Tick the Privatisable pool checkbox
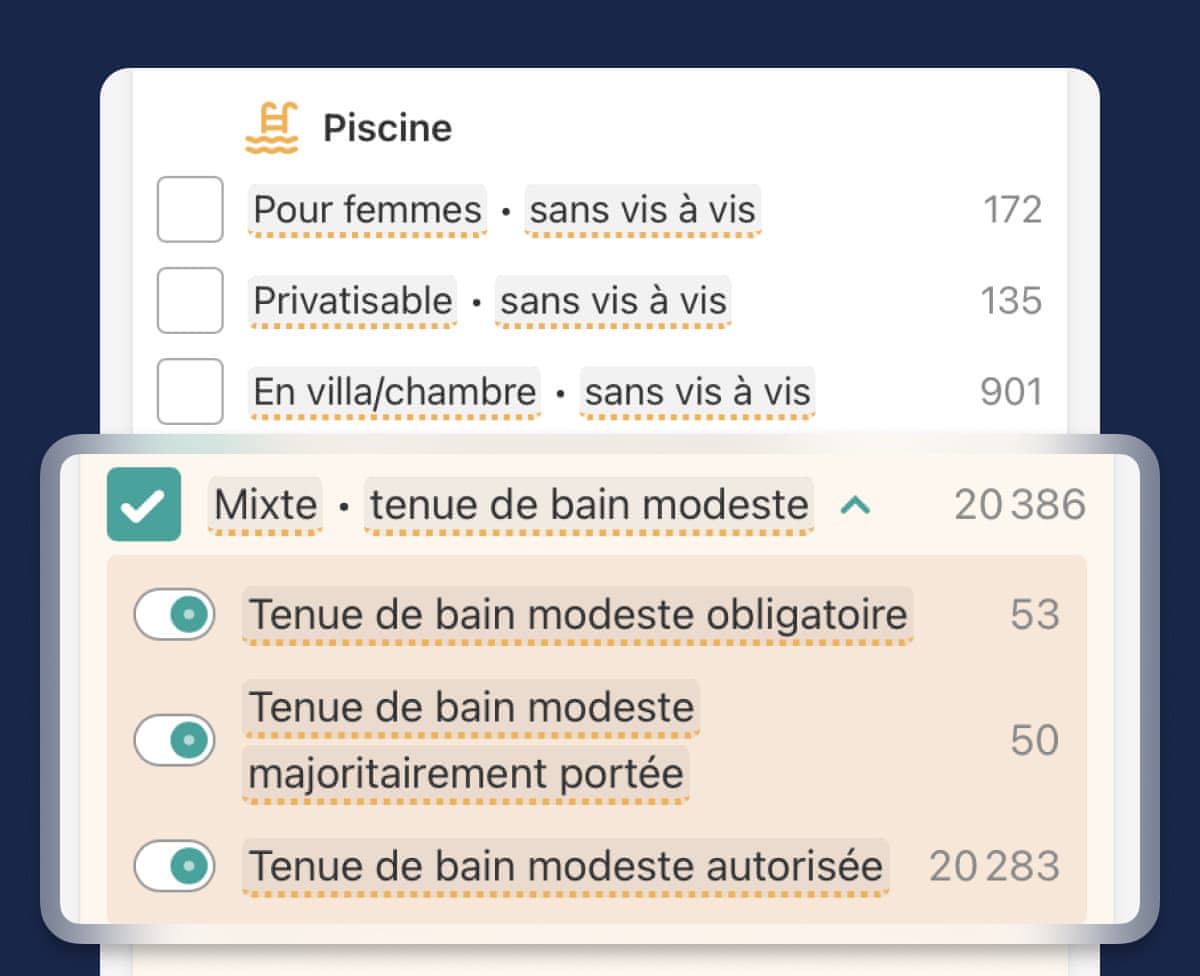 pyautogui.click(x=190, y=300)
